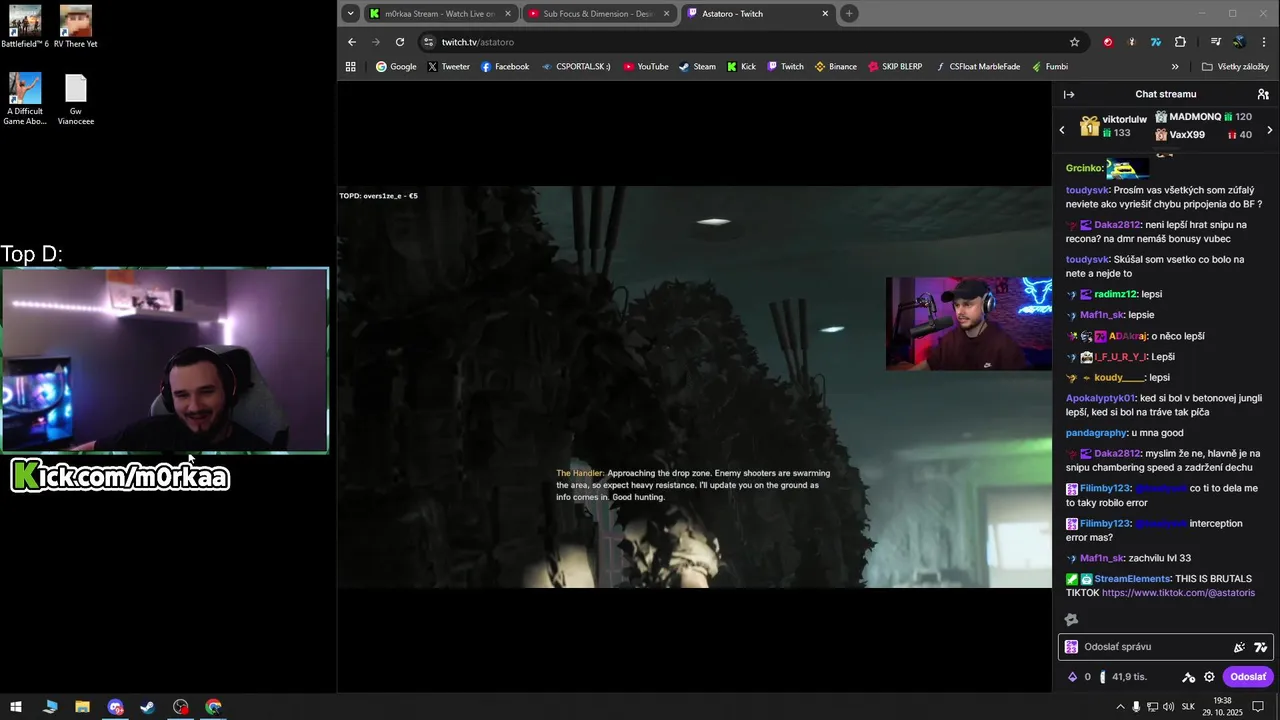
Task: Click username StreamElements in chat
Action: 1132,579
